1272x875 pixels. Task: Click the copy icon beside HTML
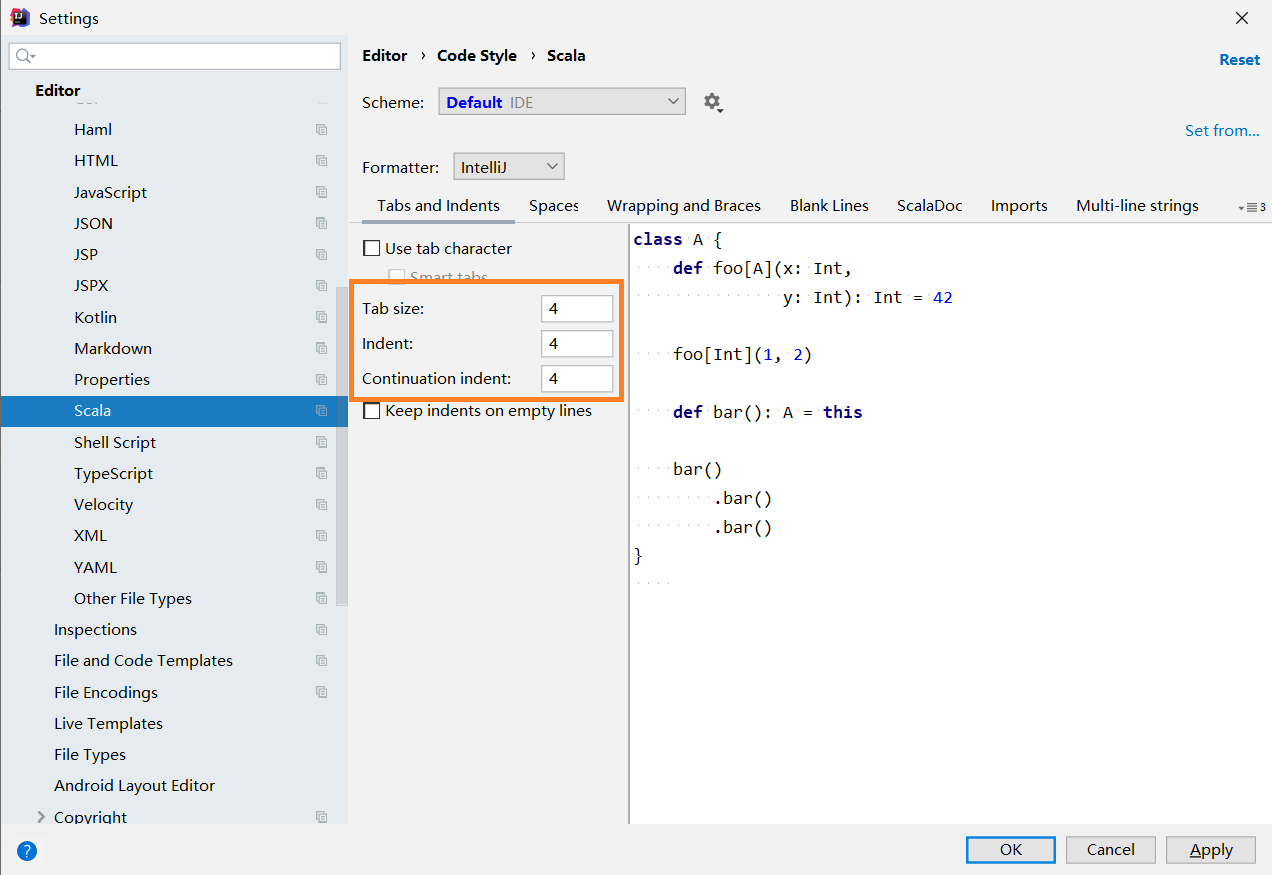(321, 161)
